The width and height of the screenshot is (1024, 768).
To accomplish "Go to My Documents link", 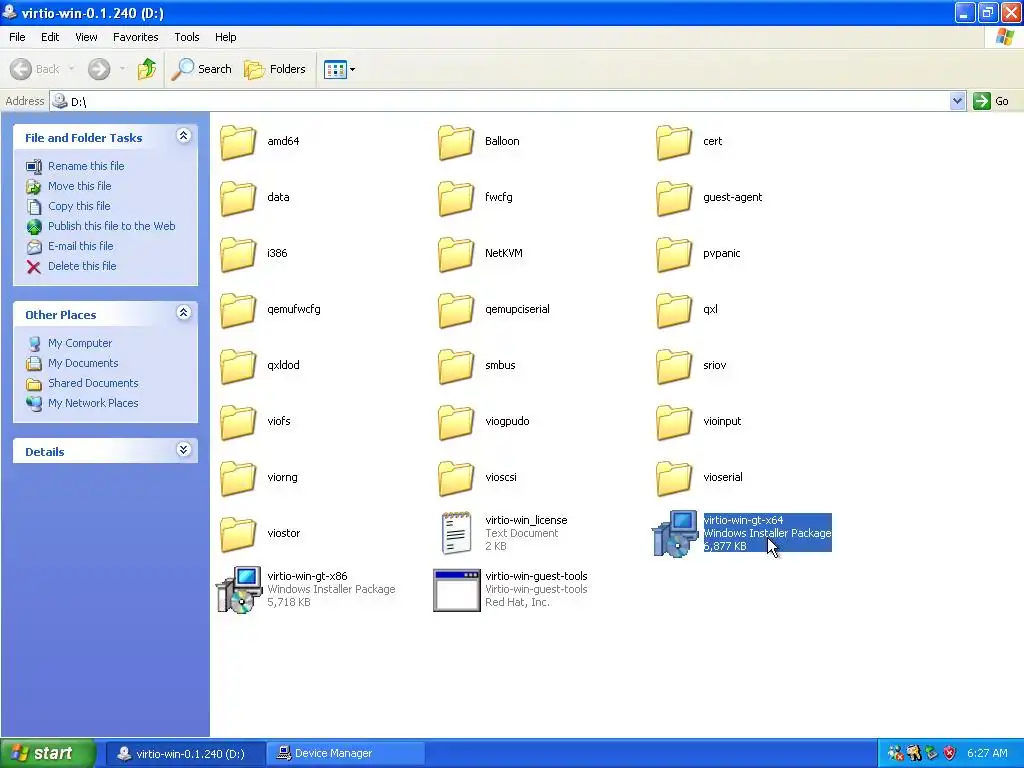I will pyautogui.click(x=83, y=363).
